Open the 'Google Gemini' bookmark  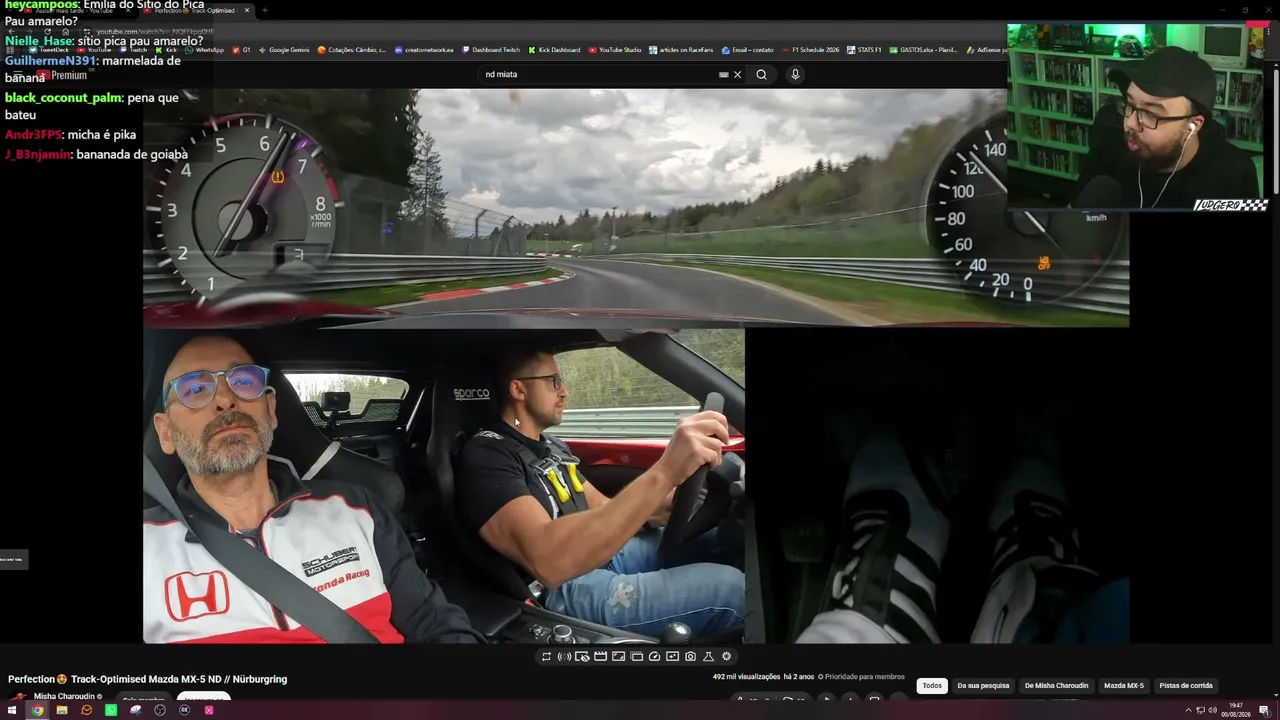click(x=284, y=49)
